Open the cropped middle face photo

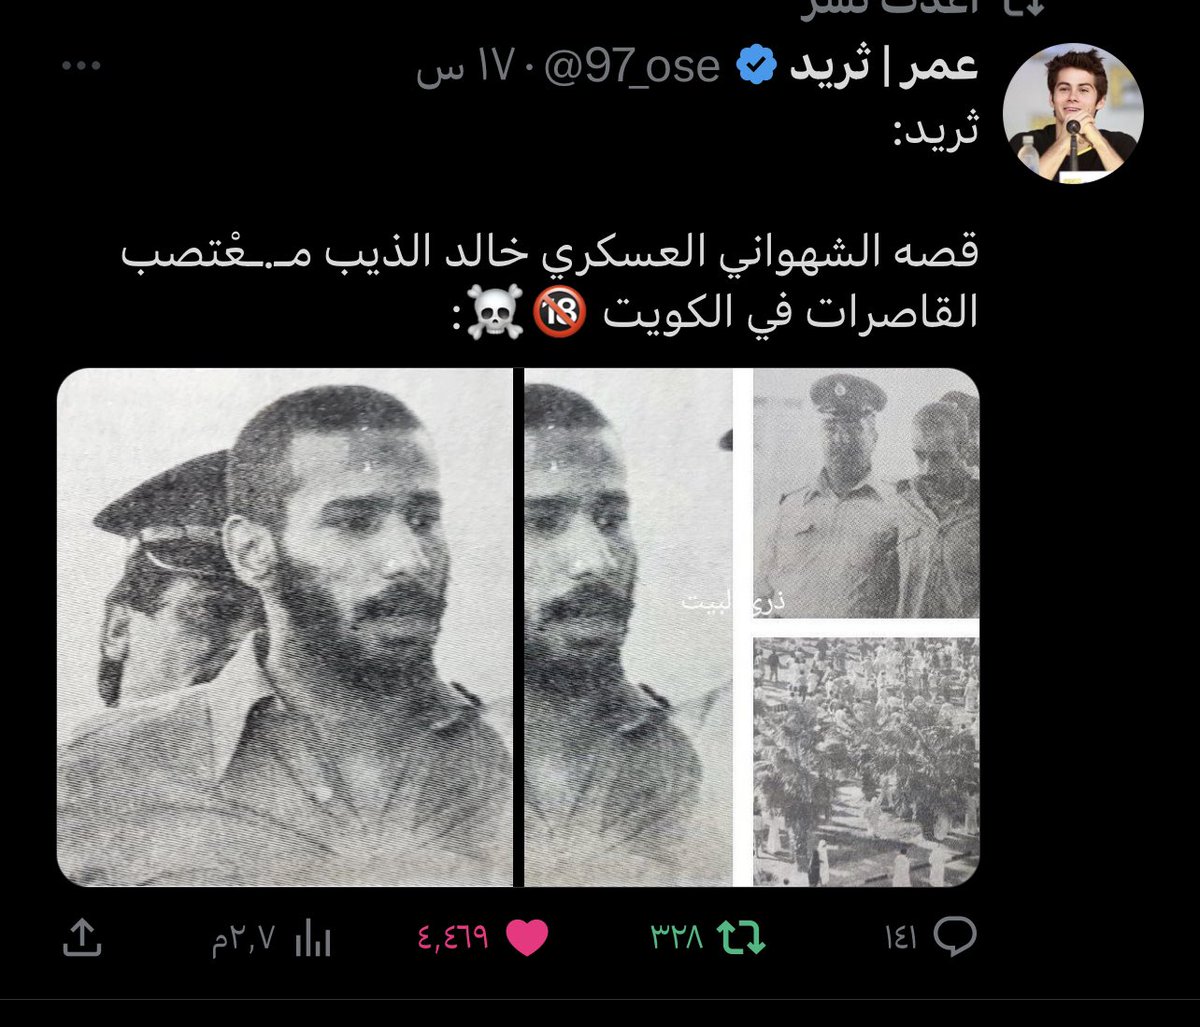(629, 627)
